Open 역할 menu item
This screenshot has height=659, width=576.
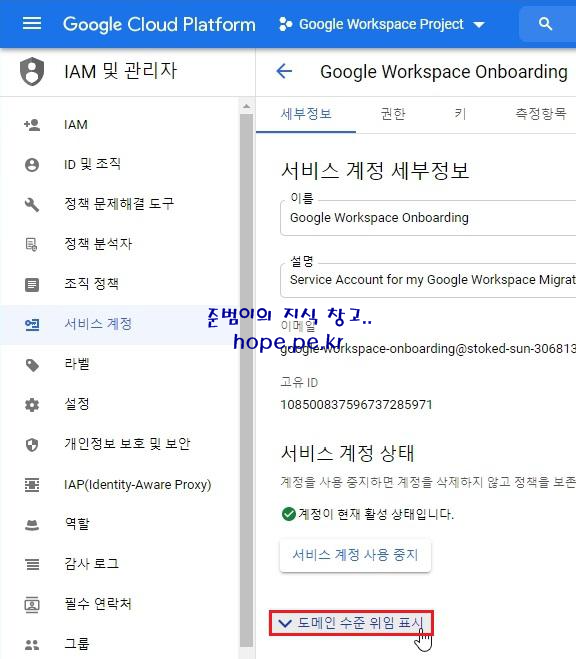[x=120, y=524]
